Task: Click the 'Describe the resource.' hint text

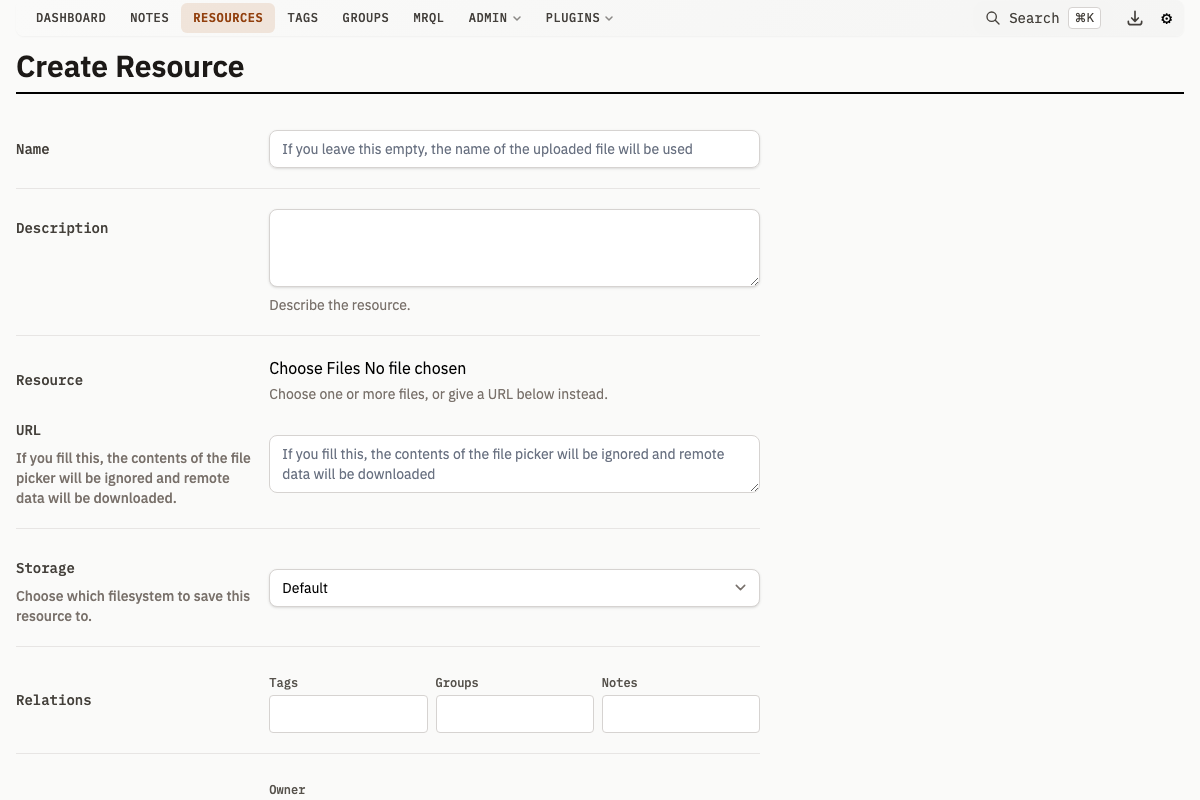Action: point(340,305)
